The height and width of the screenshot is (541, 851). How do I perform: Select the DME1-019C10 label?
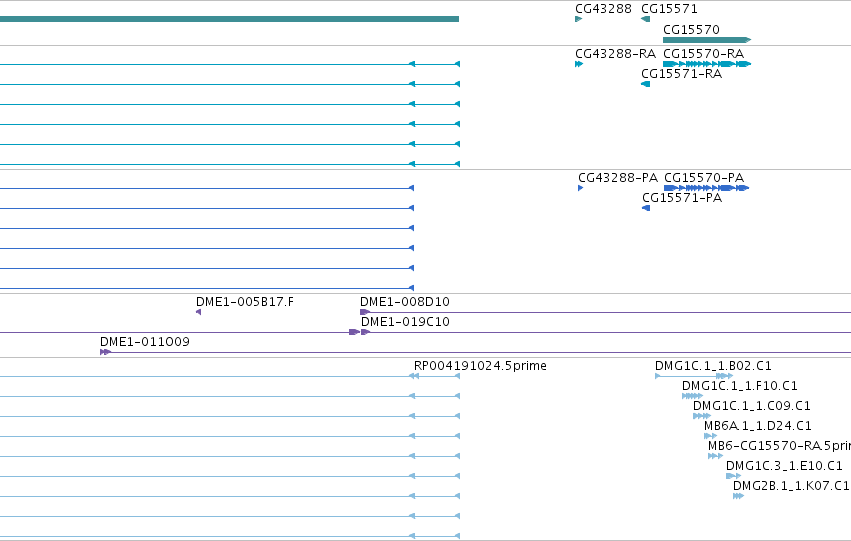point(405,322)
